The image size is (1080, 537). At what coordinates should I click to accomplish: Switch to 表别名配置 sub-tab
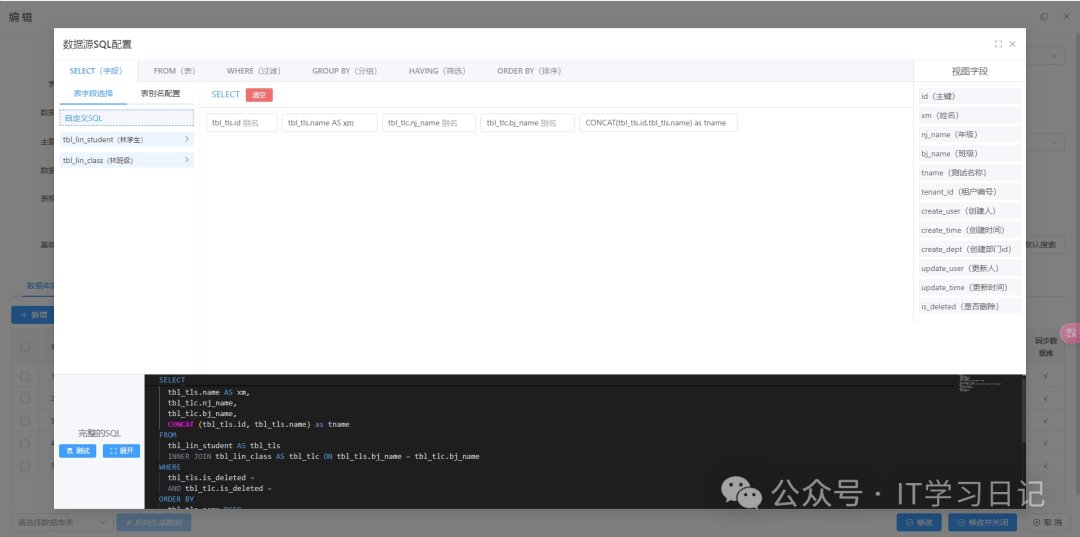pyautogui.click(x=160, y=94)
